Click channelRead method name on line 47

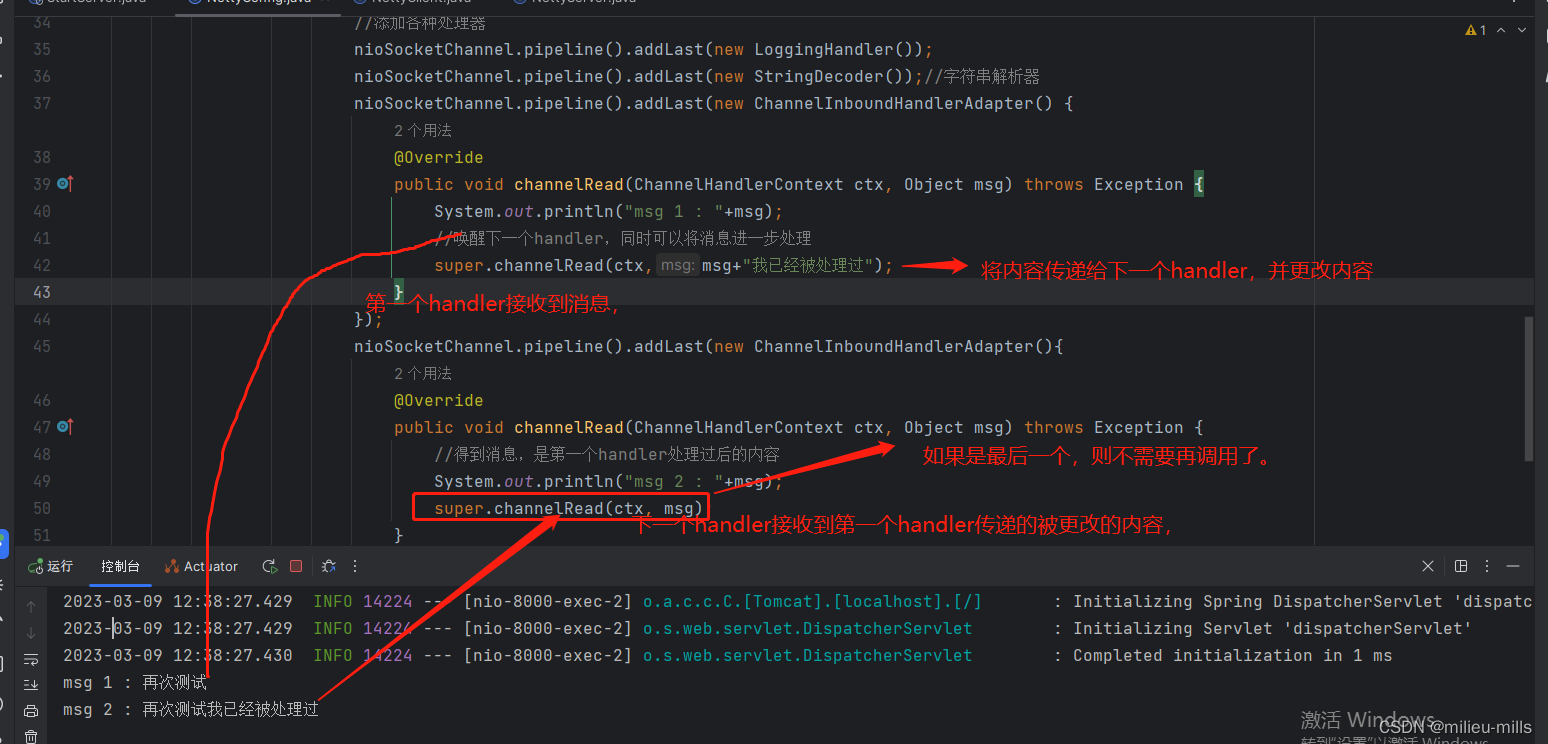point(569,427)
